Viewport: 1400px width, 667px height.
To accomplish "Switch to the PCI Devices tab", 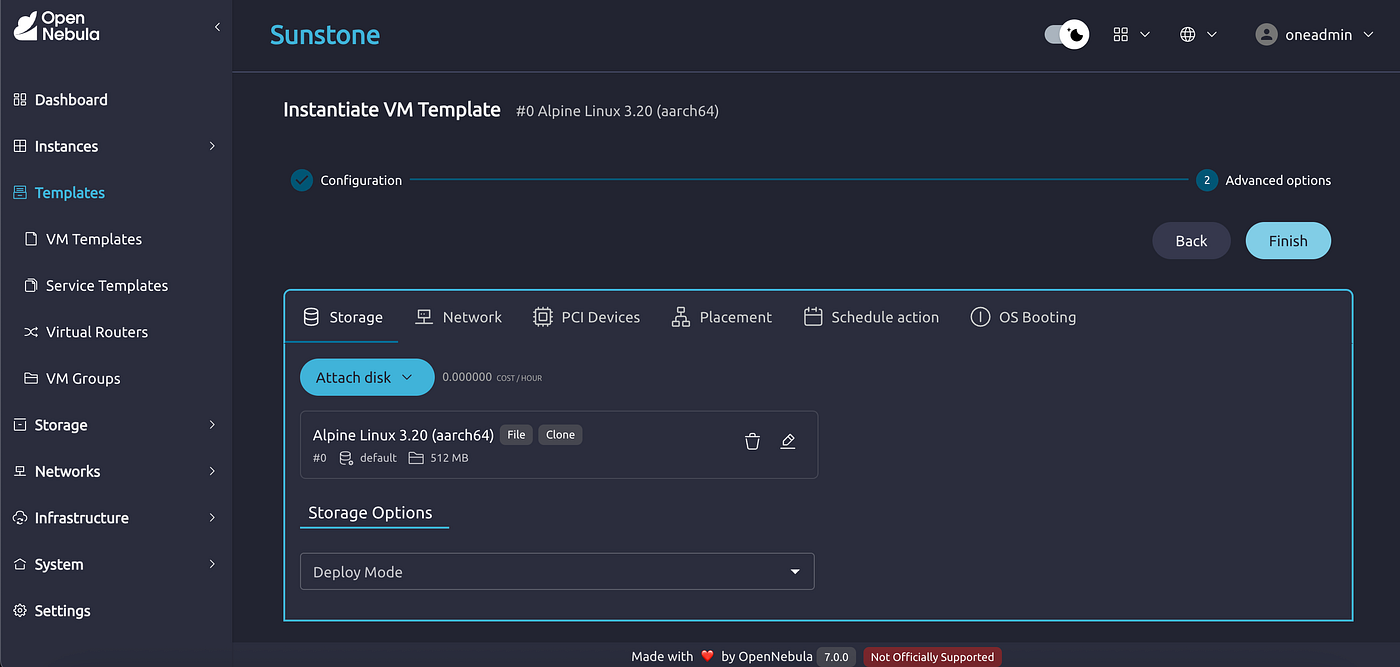I will click(x=587, y=317).
